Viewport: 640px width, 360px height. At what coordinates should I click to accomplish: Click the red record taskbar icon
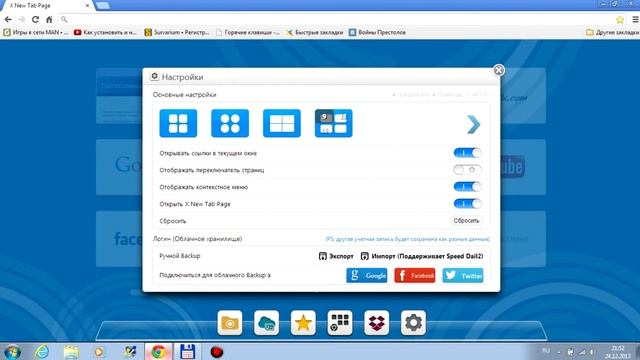pos(217,352)
